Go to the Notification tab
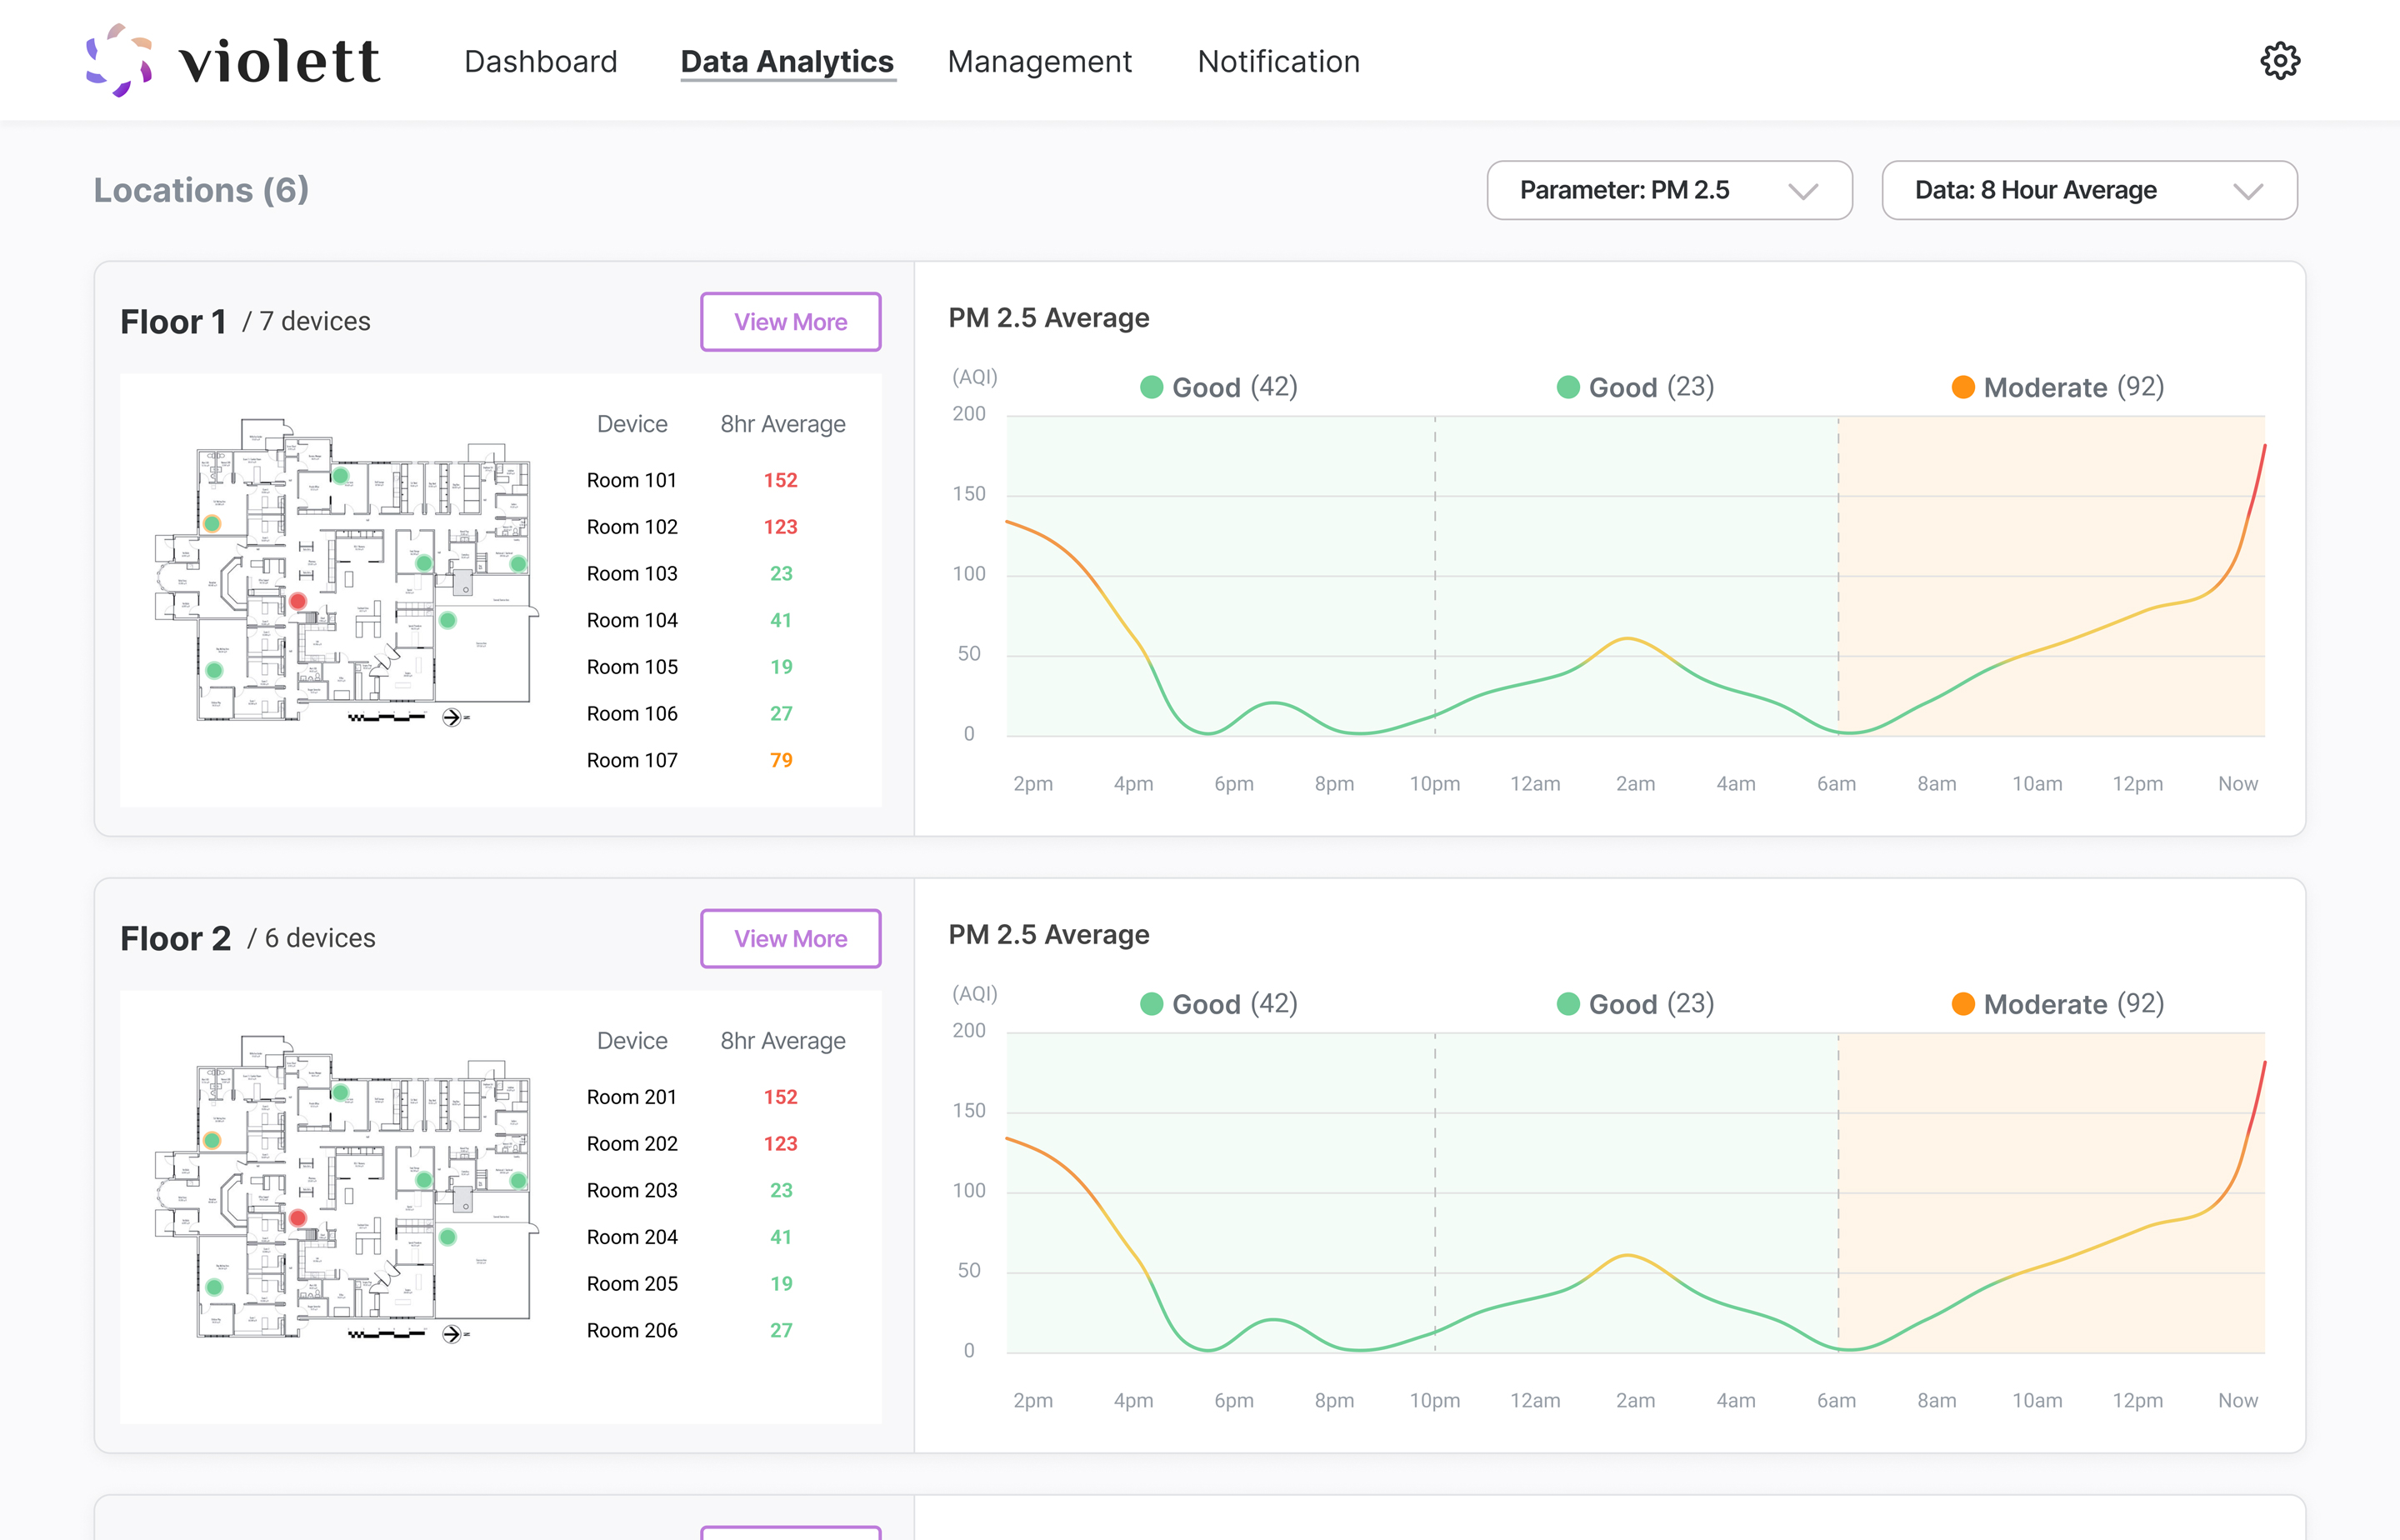This screenshot has width=2400, height=1540. (x=1278, y=62)
